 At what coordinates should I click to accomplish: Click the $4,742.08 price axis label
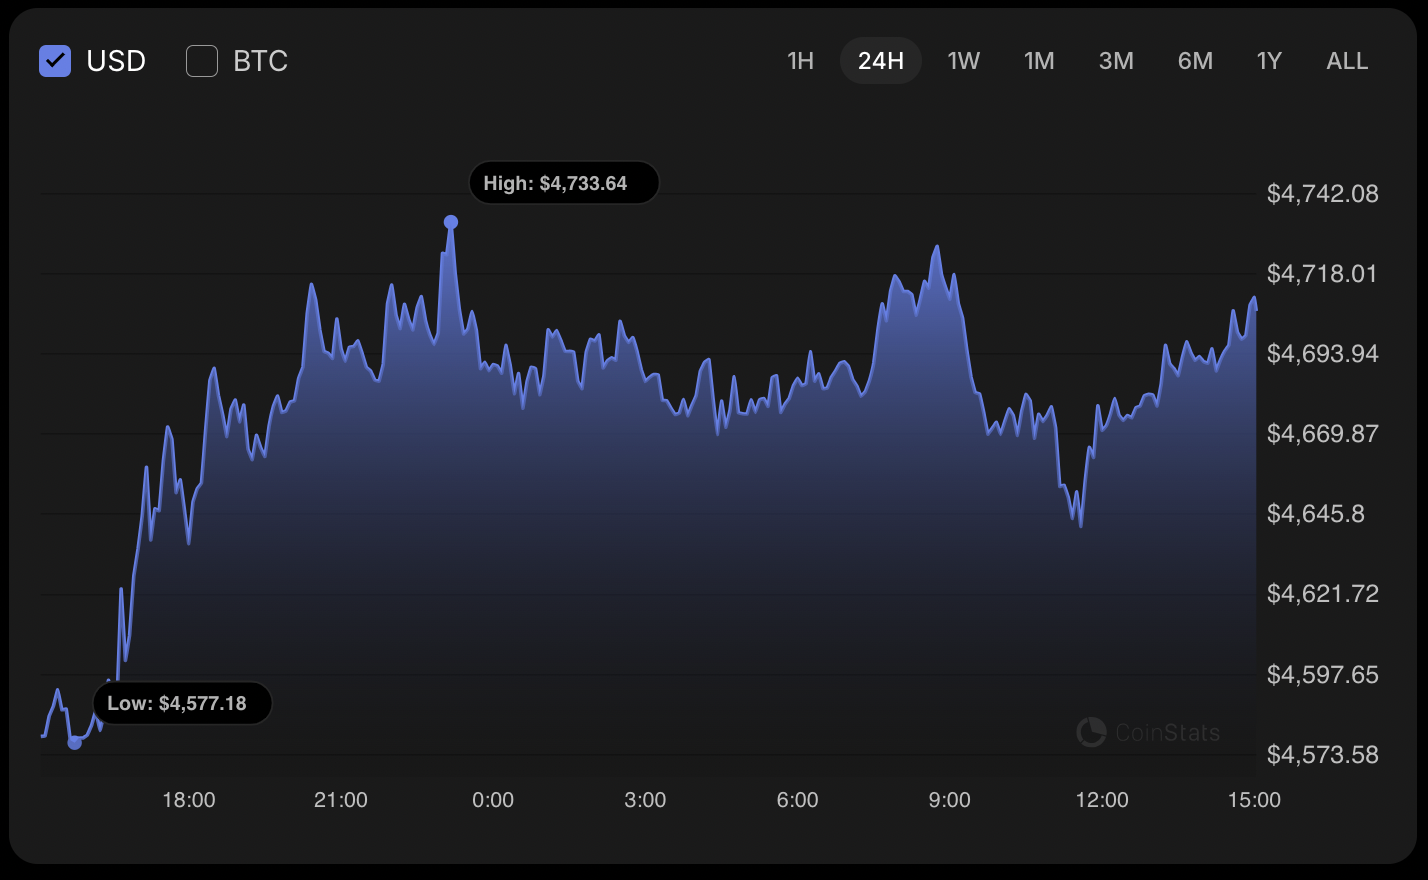(1322, 194)
